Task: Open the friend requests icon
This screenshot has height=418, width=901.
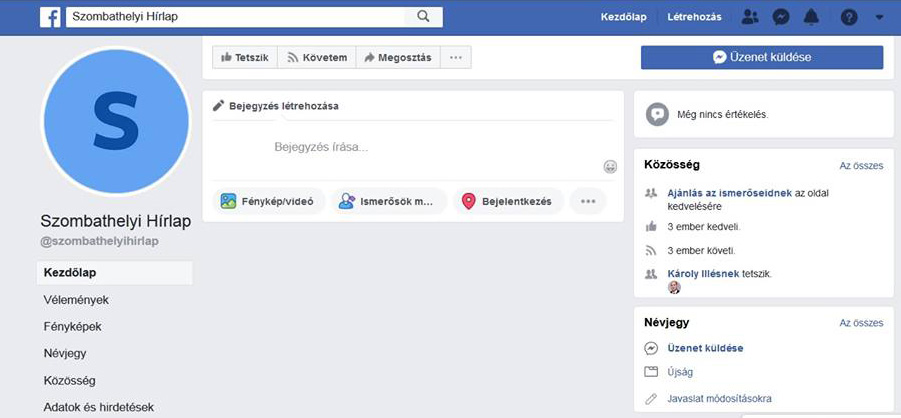Action: click(x=750, y=17)
